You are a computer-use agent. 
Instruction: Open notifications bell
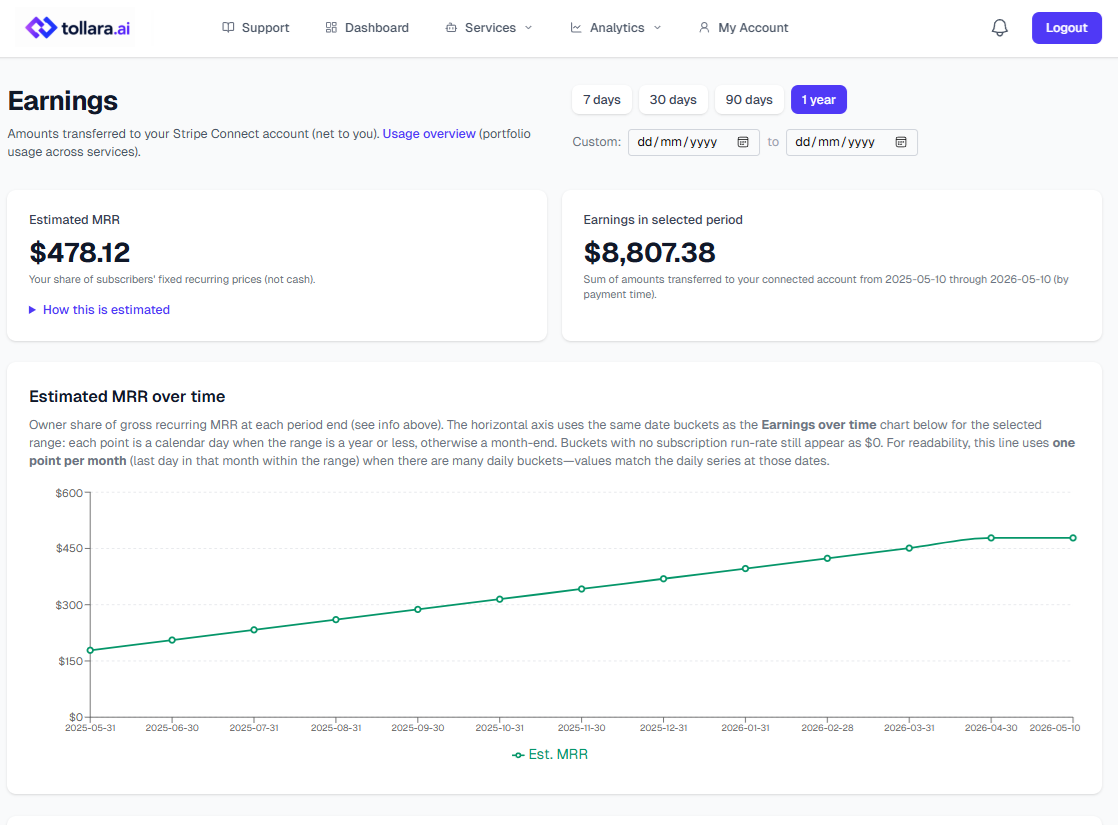click(1000, 28)
